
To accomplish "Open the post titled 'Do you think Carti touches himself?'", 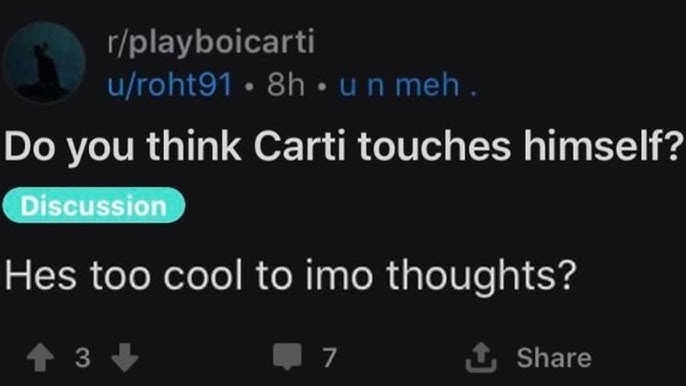I will (x=343, y=146).
